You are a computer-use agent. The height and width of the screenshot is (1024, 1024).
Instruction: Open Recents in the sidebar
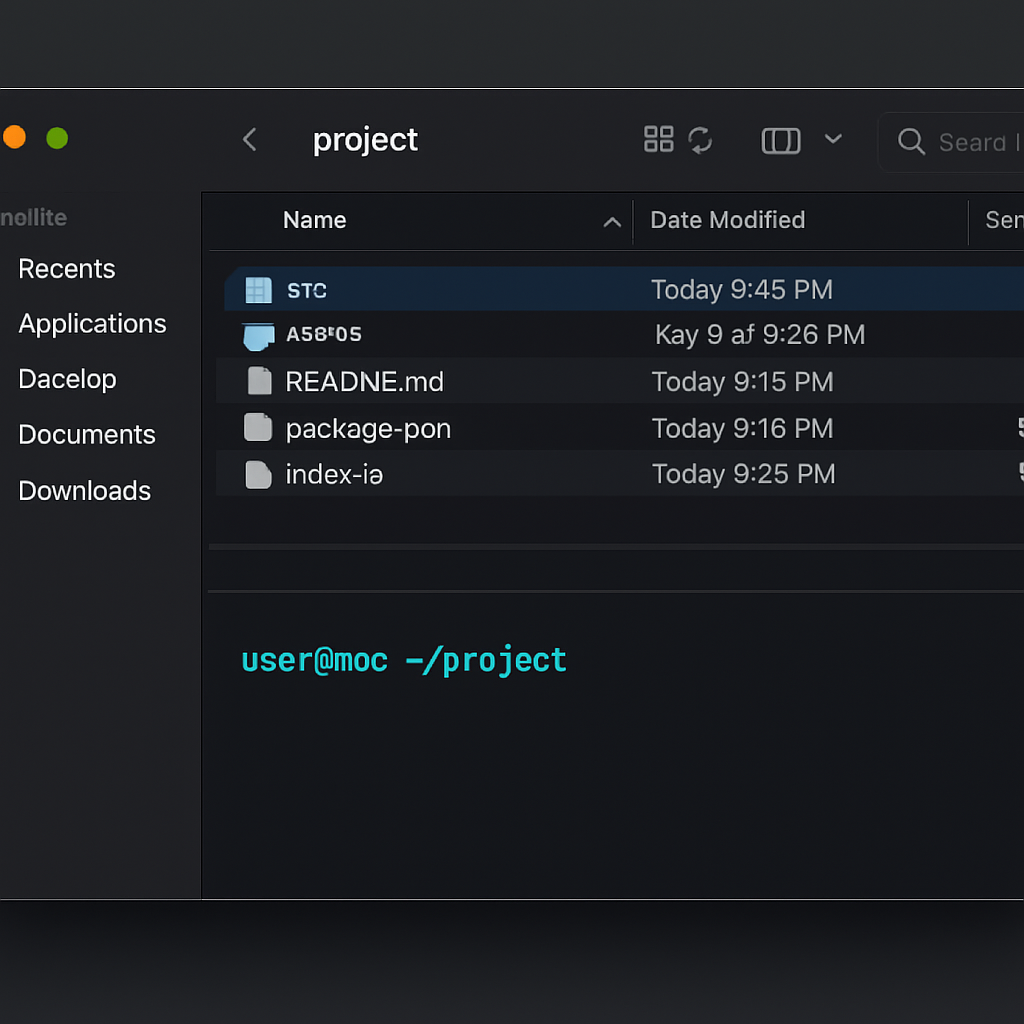tap(67, 269)
